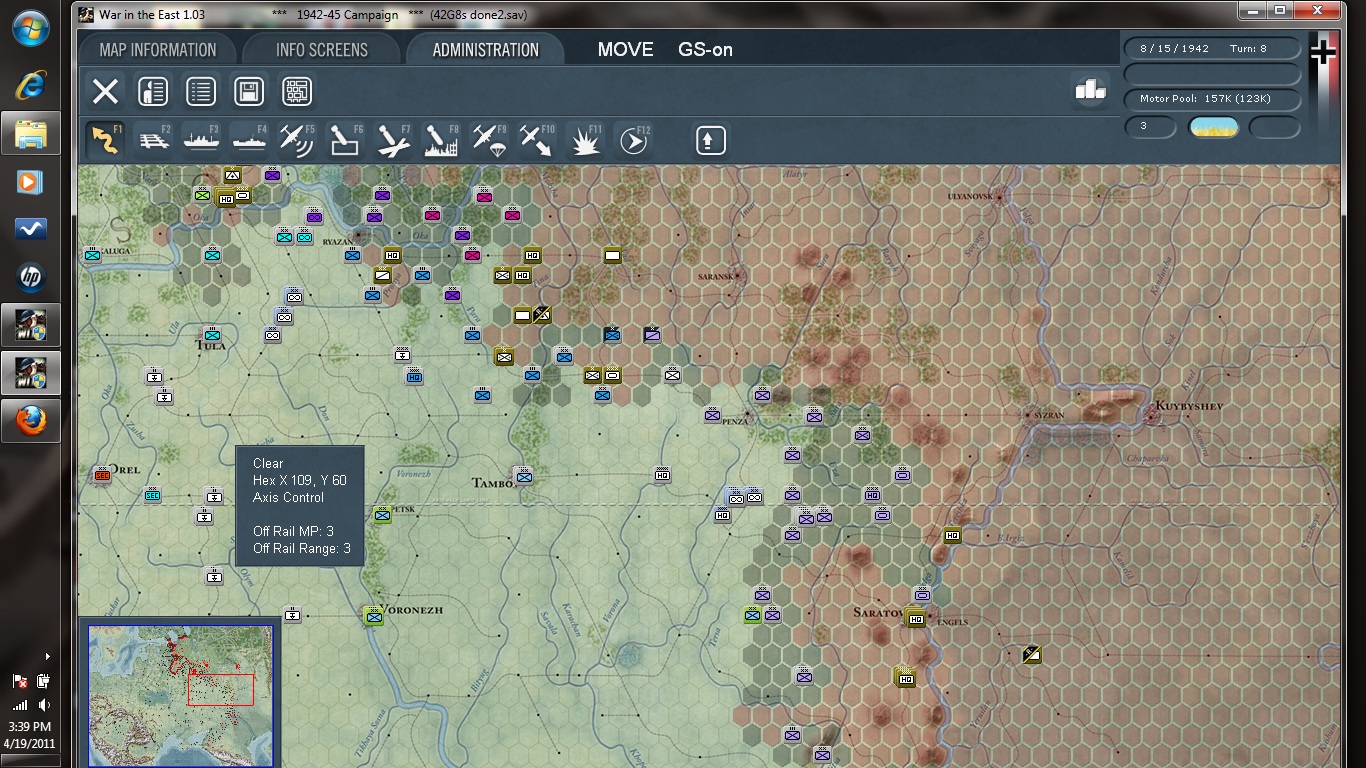Open the bar chart icon near date panel
This screenshot has height=768, width=1366.
(1090, 89)
